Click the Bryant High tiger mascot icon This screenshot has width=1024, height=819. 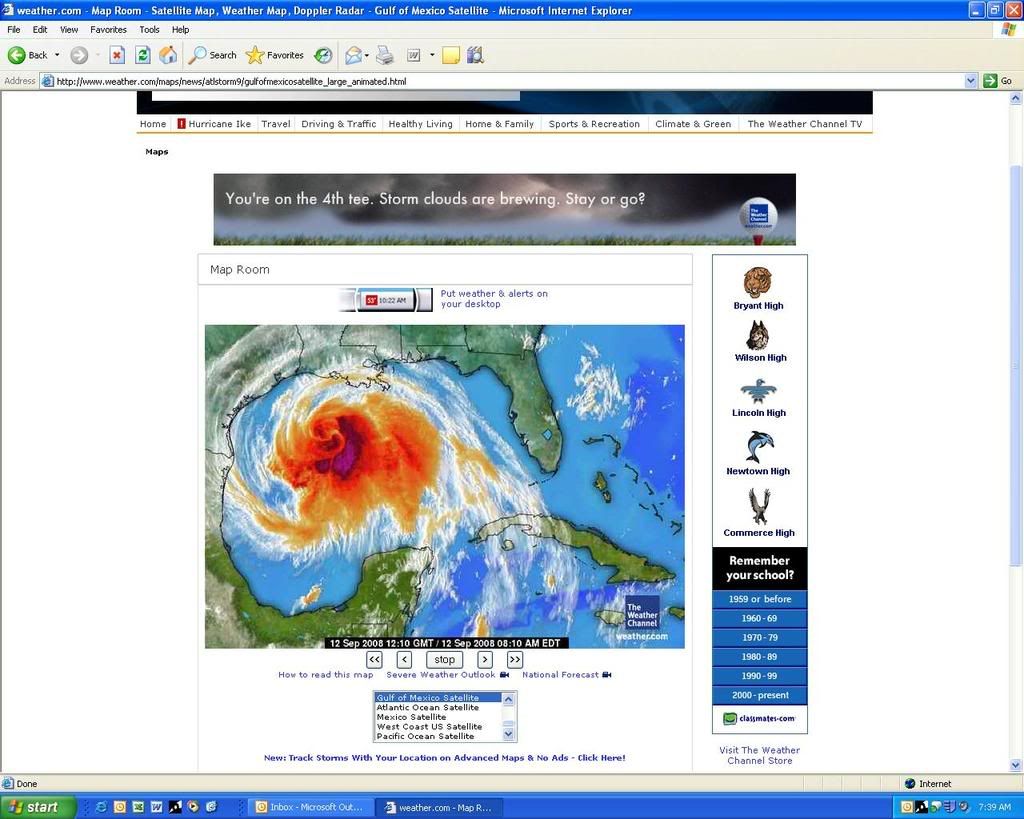pyautogui.click(x=758, y=282)
